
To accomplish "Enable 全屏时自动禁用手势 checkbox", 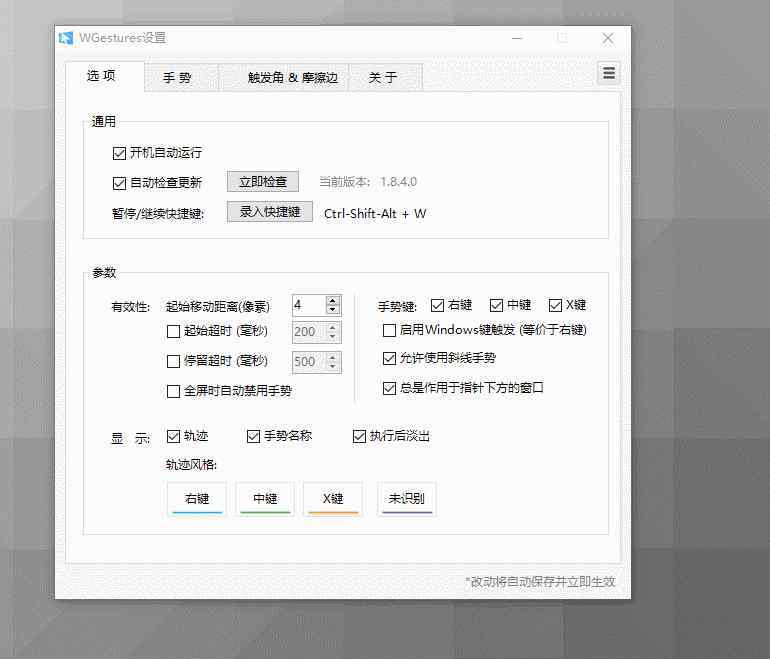I will 173,391.
